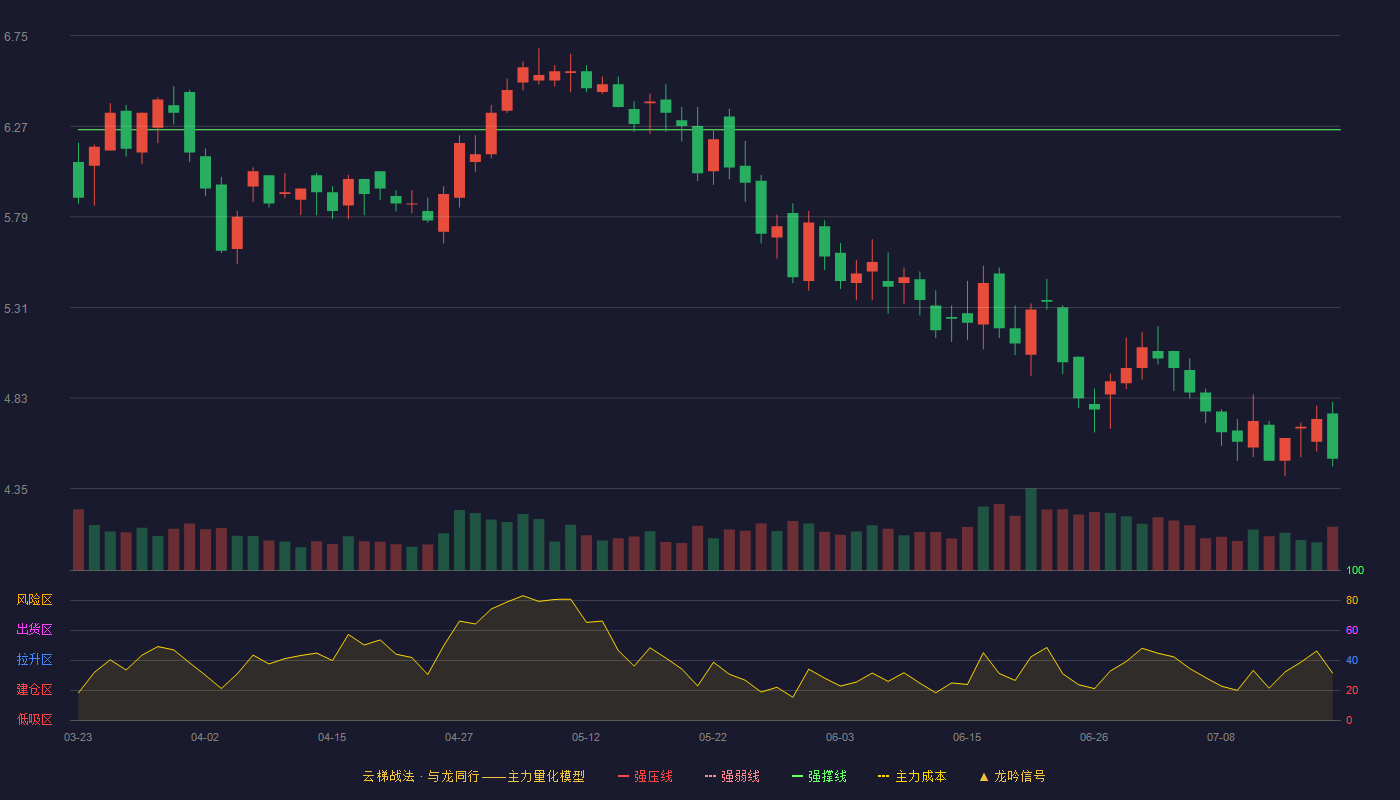Click the 06-26 date axis label
The image size is (1400, 800).
(1094, 737)
